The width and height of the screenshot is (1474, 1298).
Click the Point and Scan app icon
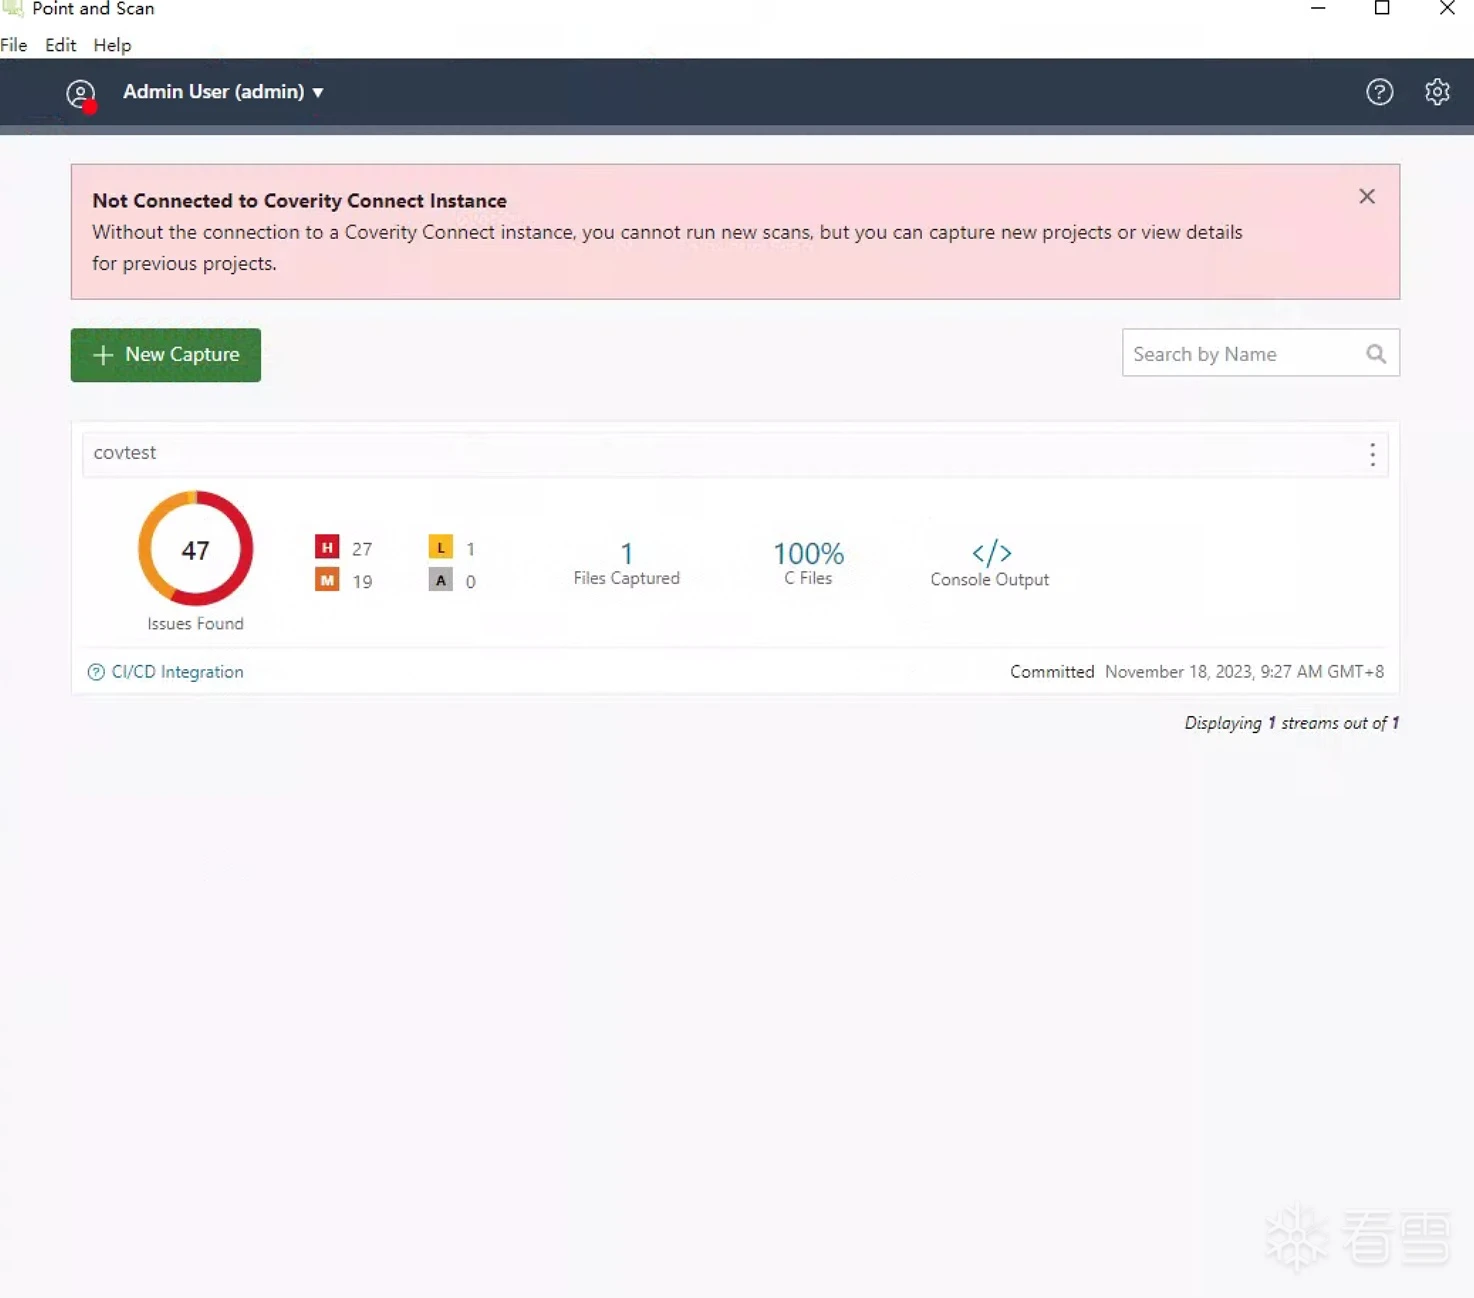point(12,9)
